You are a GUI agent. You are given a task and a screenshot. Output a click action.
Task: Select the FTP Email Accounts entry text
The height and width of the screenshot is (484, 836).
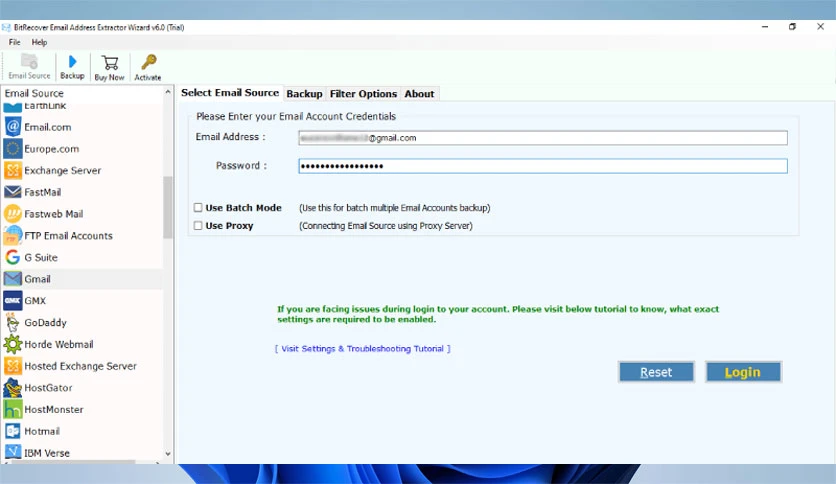tap(68, 236)
